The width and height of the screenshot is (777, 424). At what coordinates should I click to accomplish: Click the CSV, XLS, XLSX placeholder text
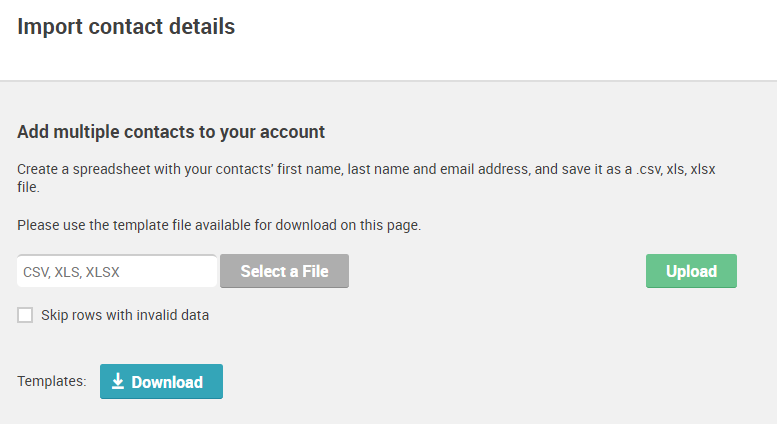71,272
